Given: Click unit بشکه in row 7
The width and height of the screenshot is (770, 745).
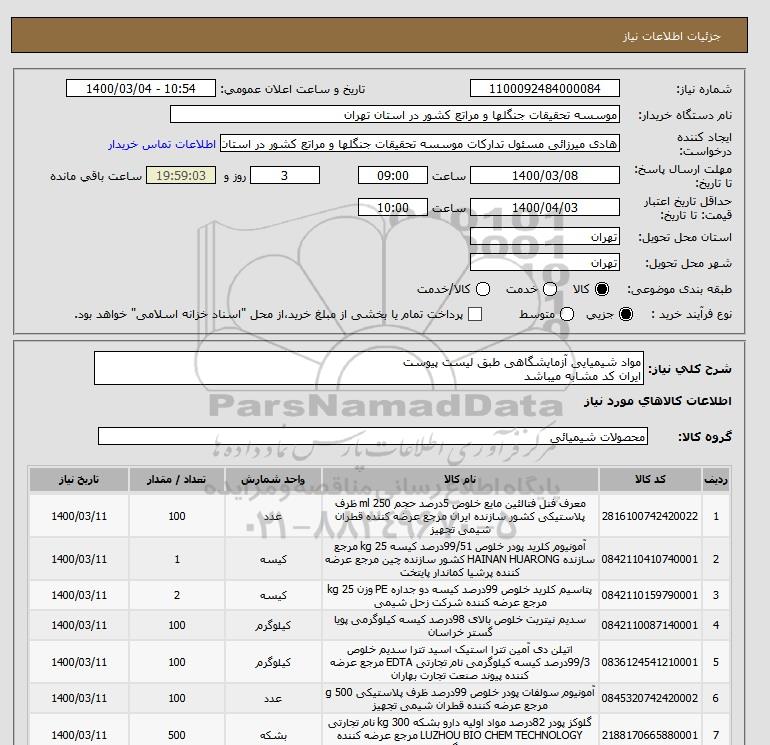Looking at the screenshot, I should click(273, 735).
